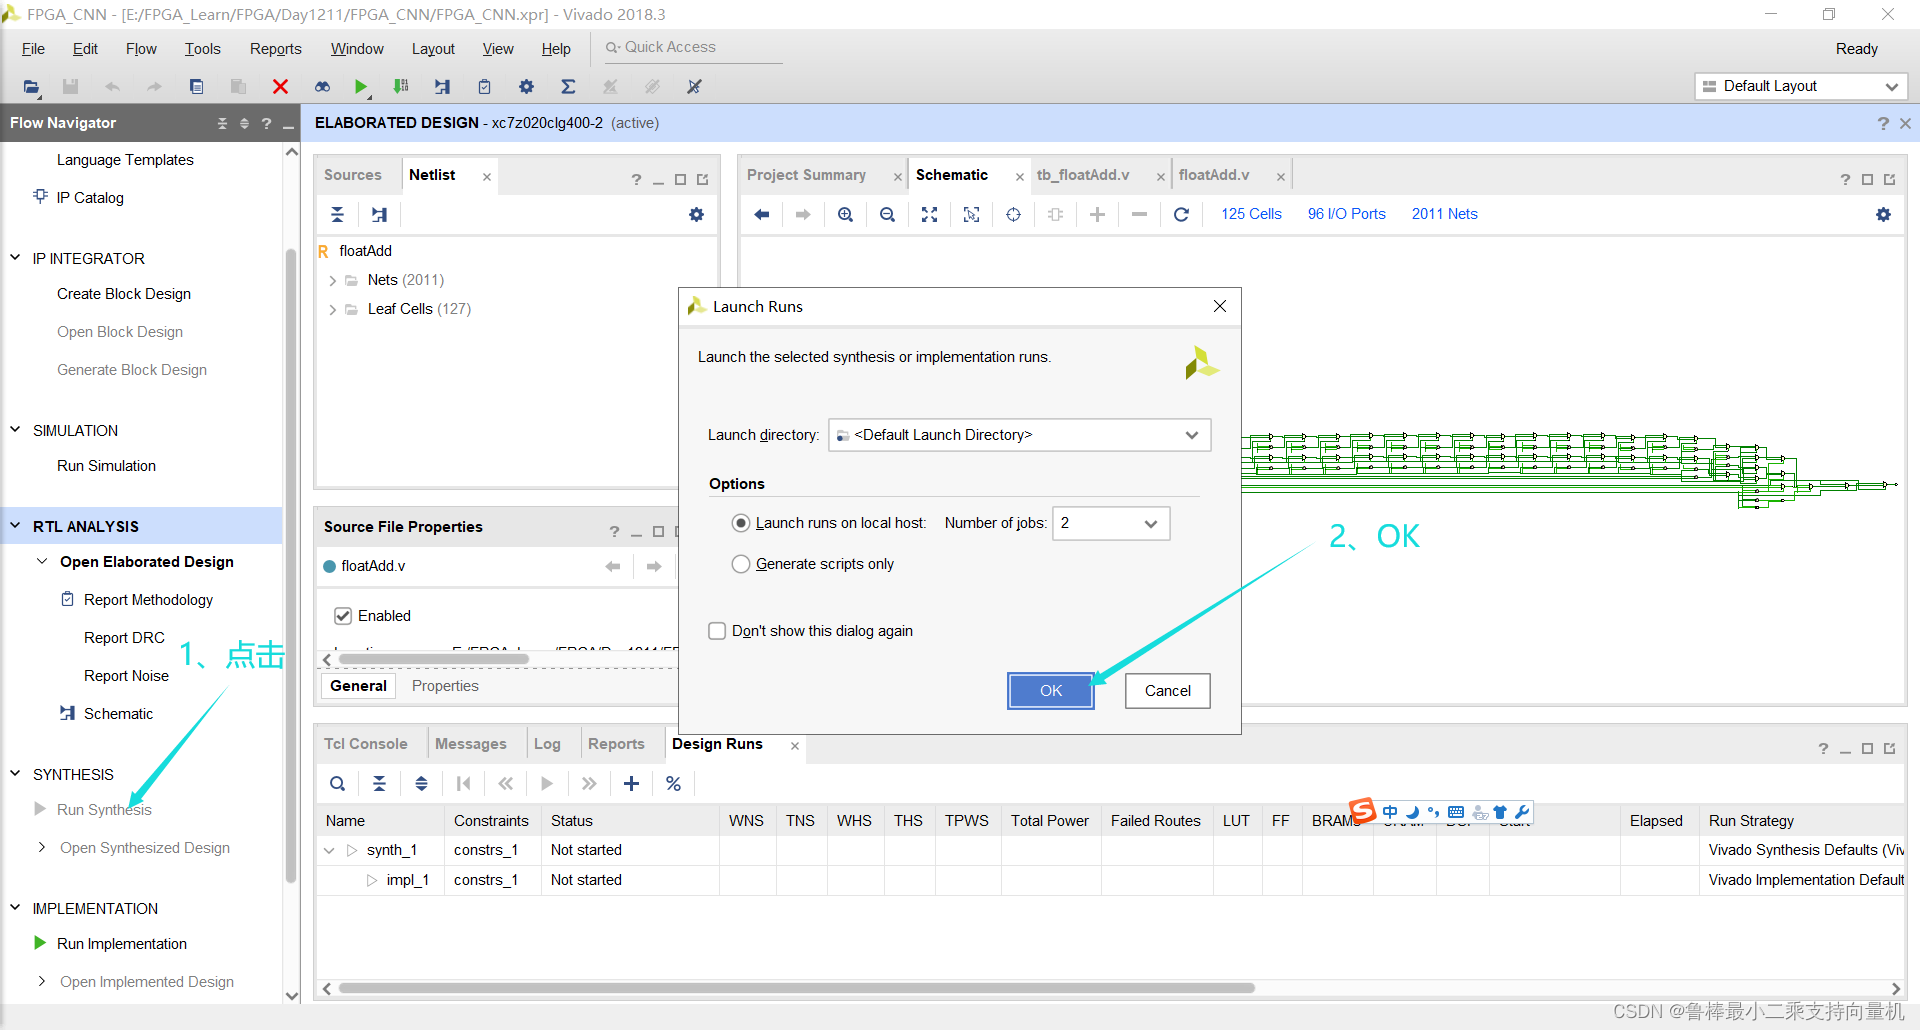Zoom out of the schematic
Image resolution: width=1920 pixels, height=1030 pixels.
point(887,214)
